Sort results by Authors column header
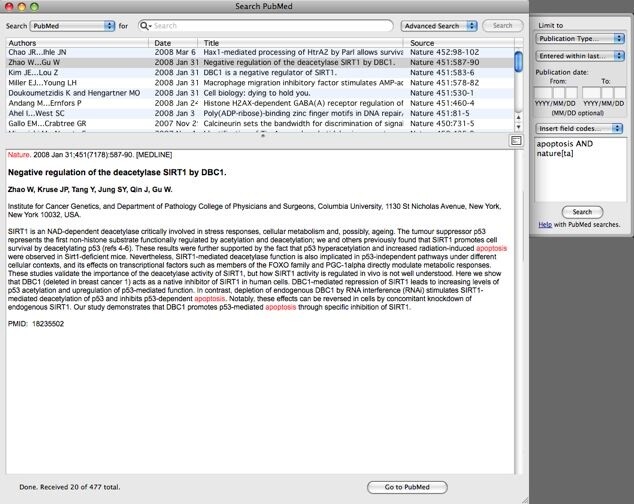The image size is (634, 504). 78,42
